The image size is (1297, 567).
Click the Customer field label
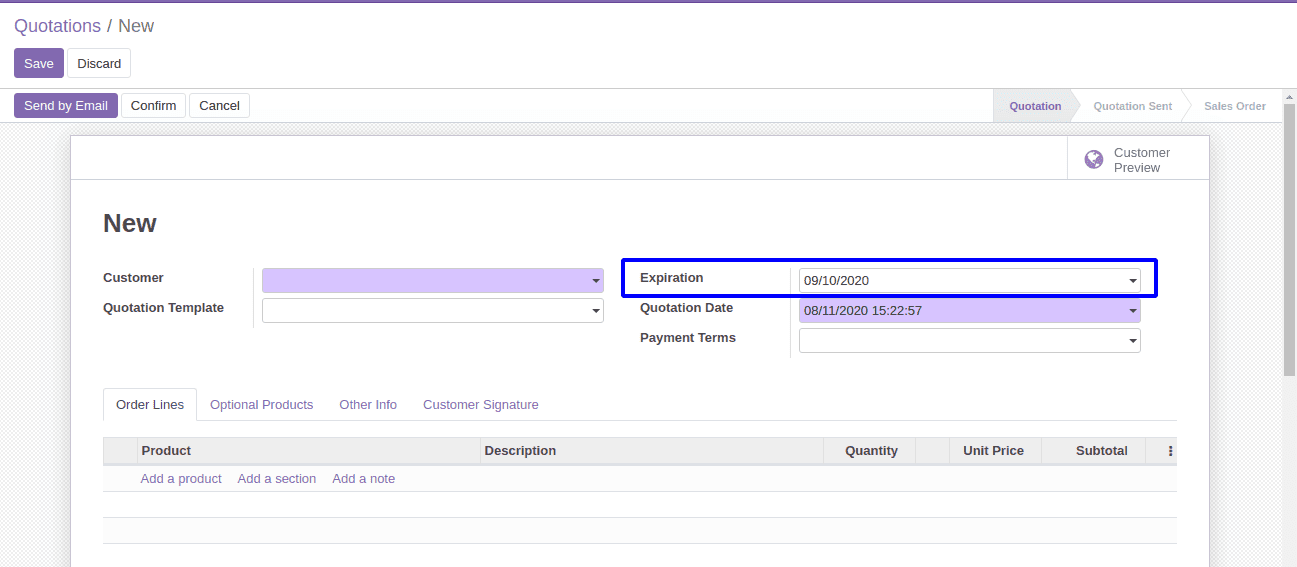point(133,278)
